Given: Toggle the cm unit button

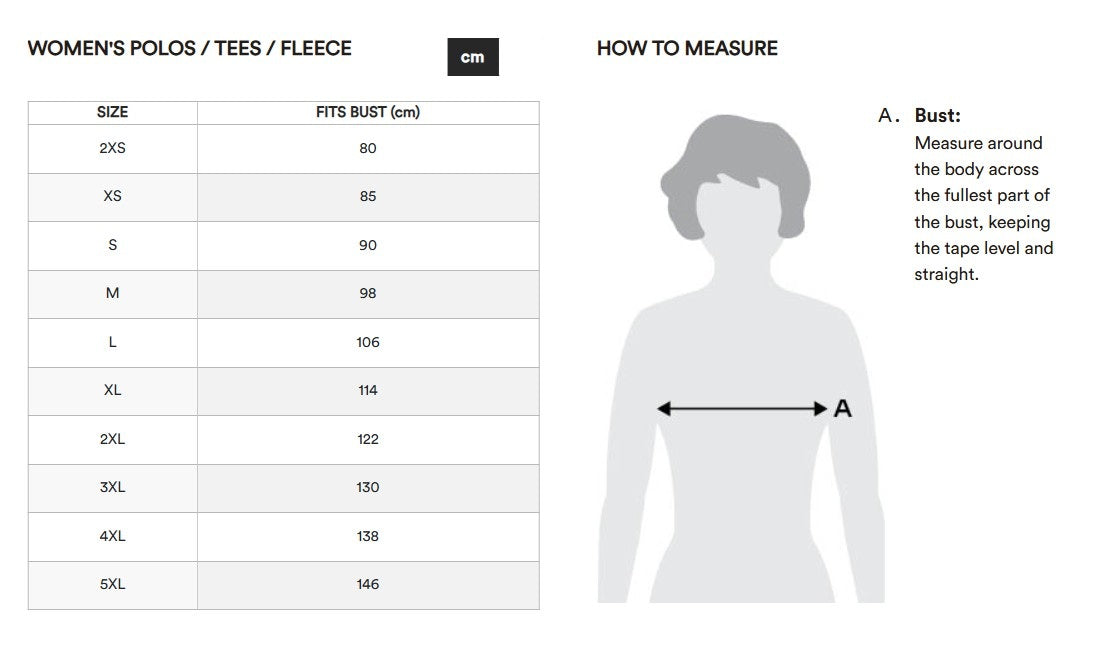Looking at the screenshot, I should point(472,57).
